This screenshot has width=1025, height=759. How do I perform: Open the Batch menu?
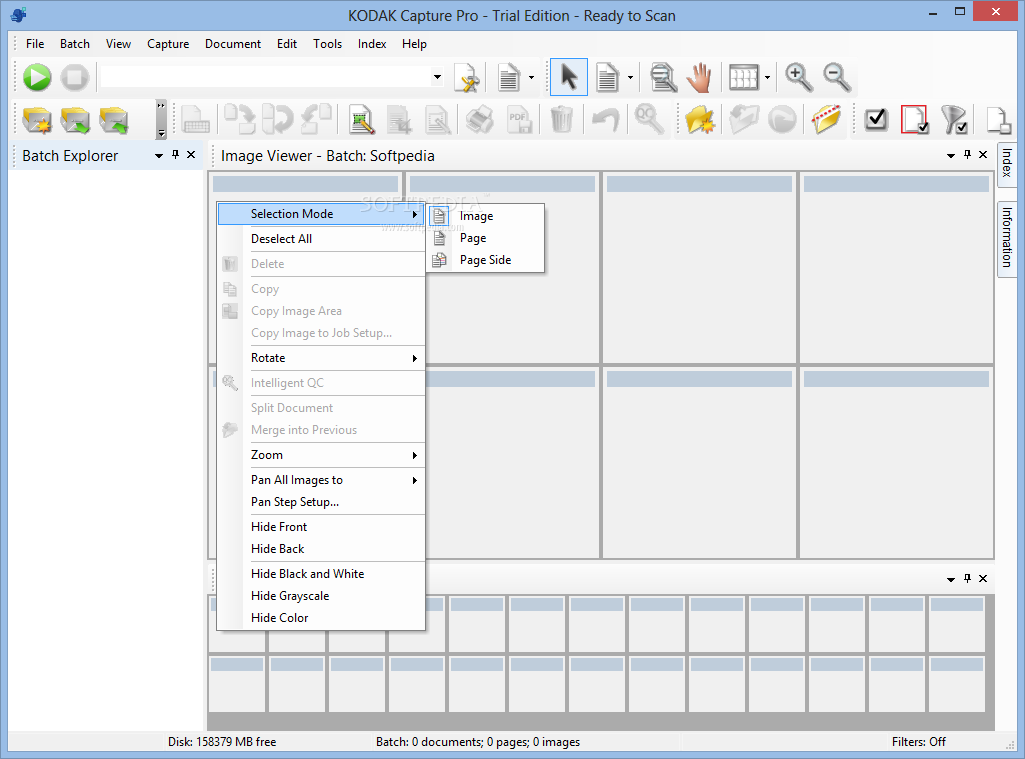(x=75, y=44)
